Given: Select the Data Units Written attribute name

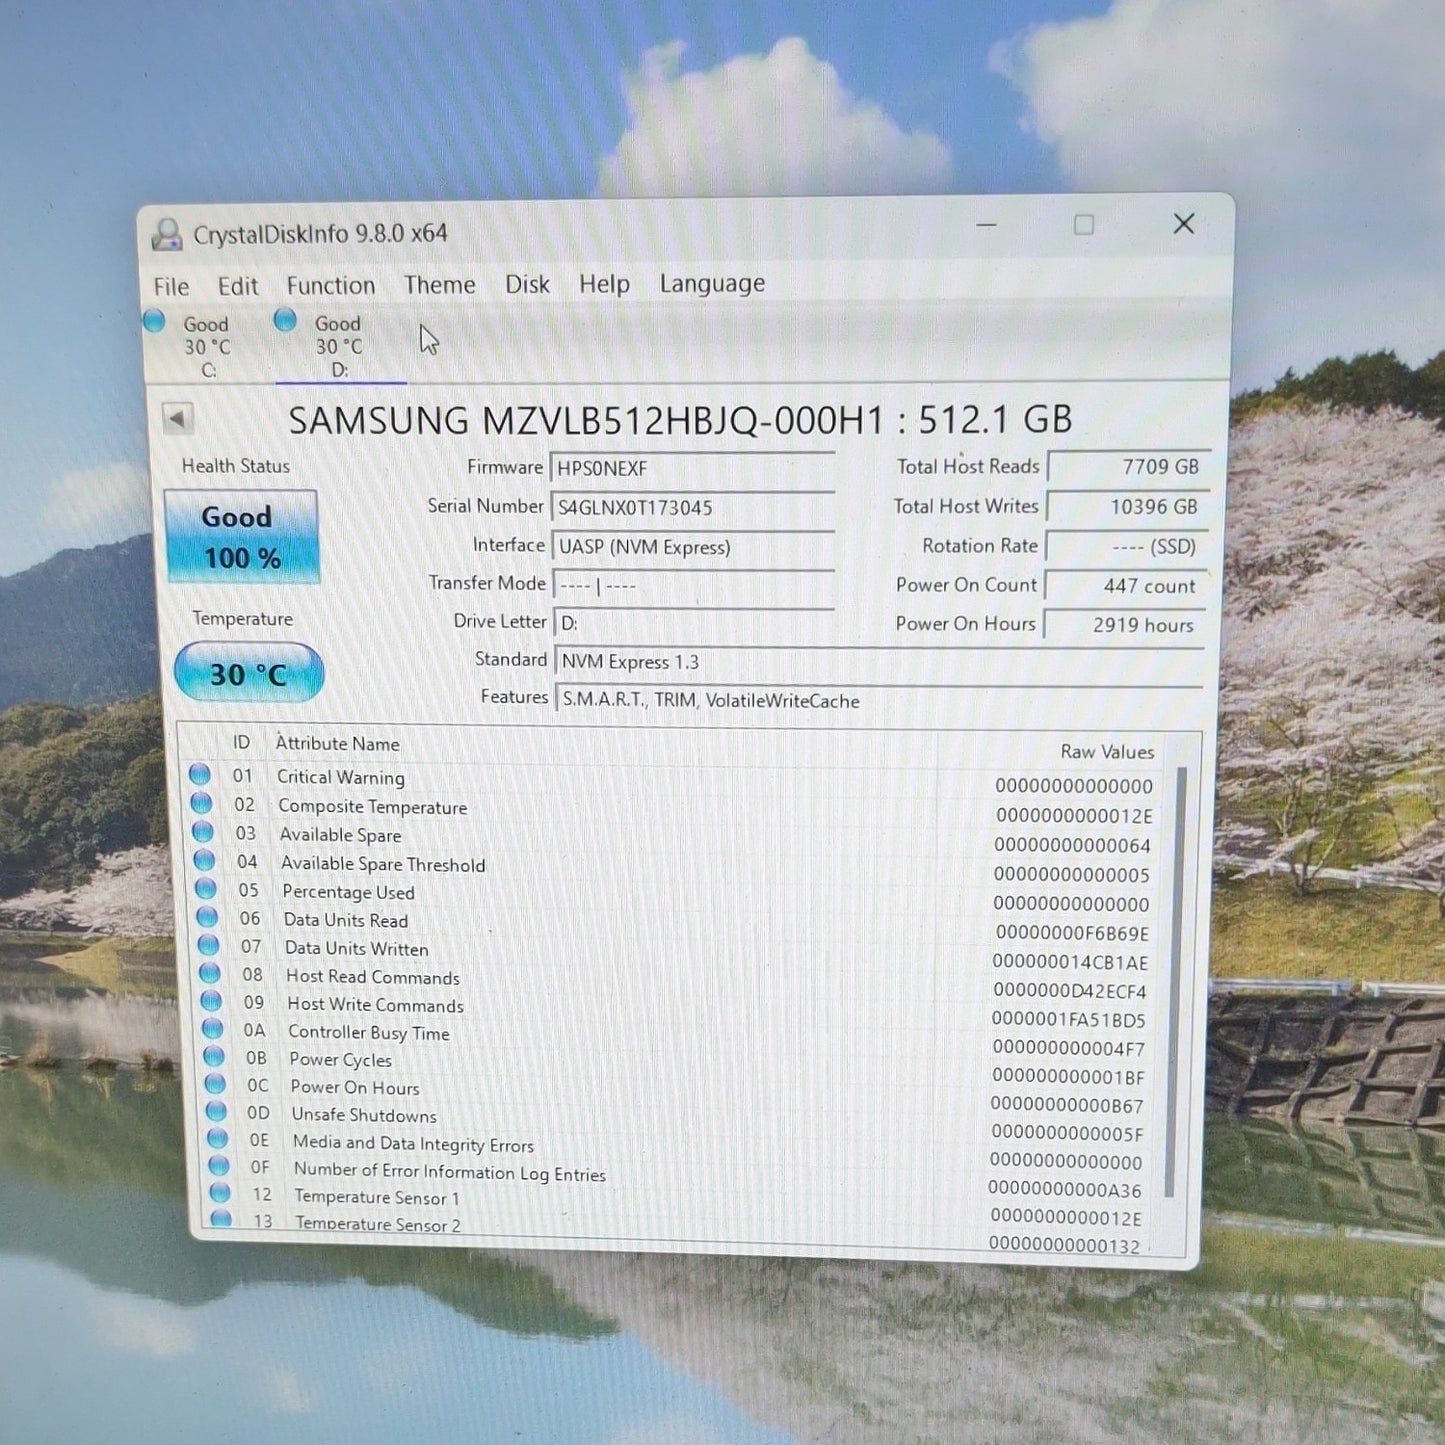Looking at the screenshot, I should point(357,948).
